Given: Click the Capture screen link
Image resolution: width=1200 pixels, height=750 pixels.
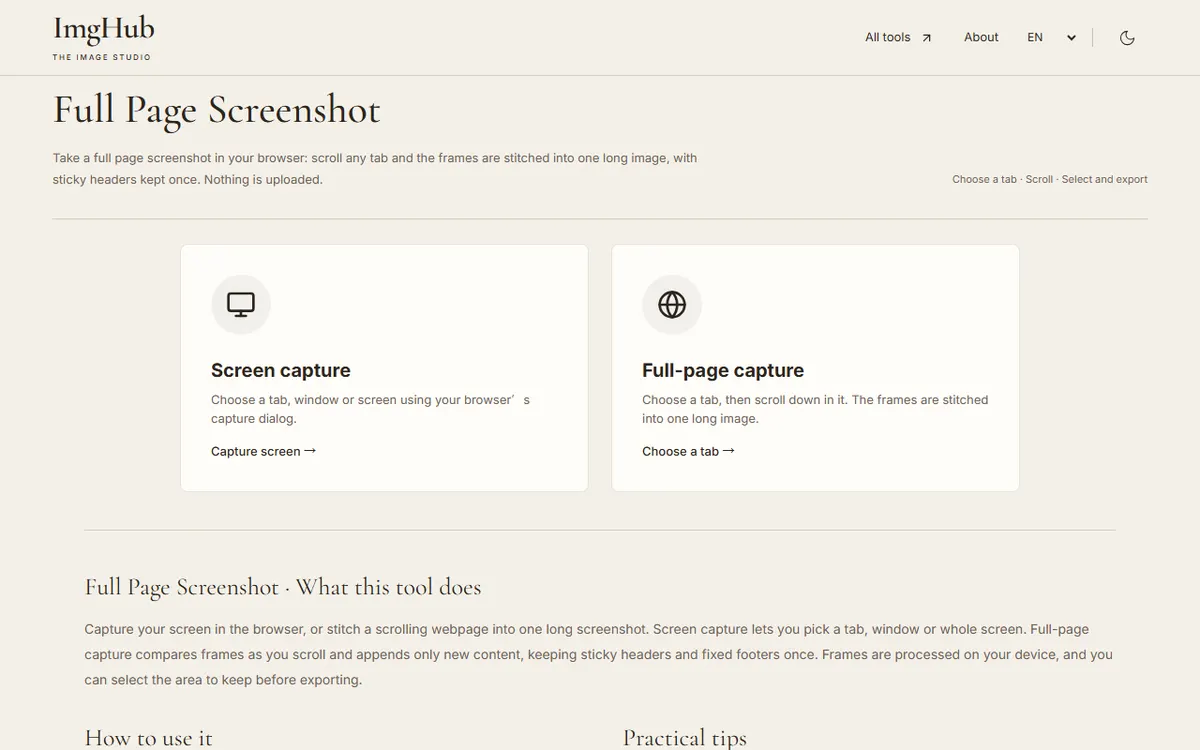Looking at the screenshot, I should click(x=263, y=451).
